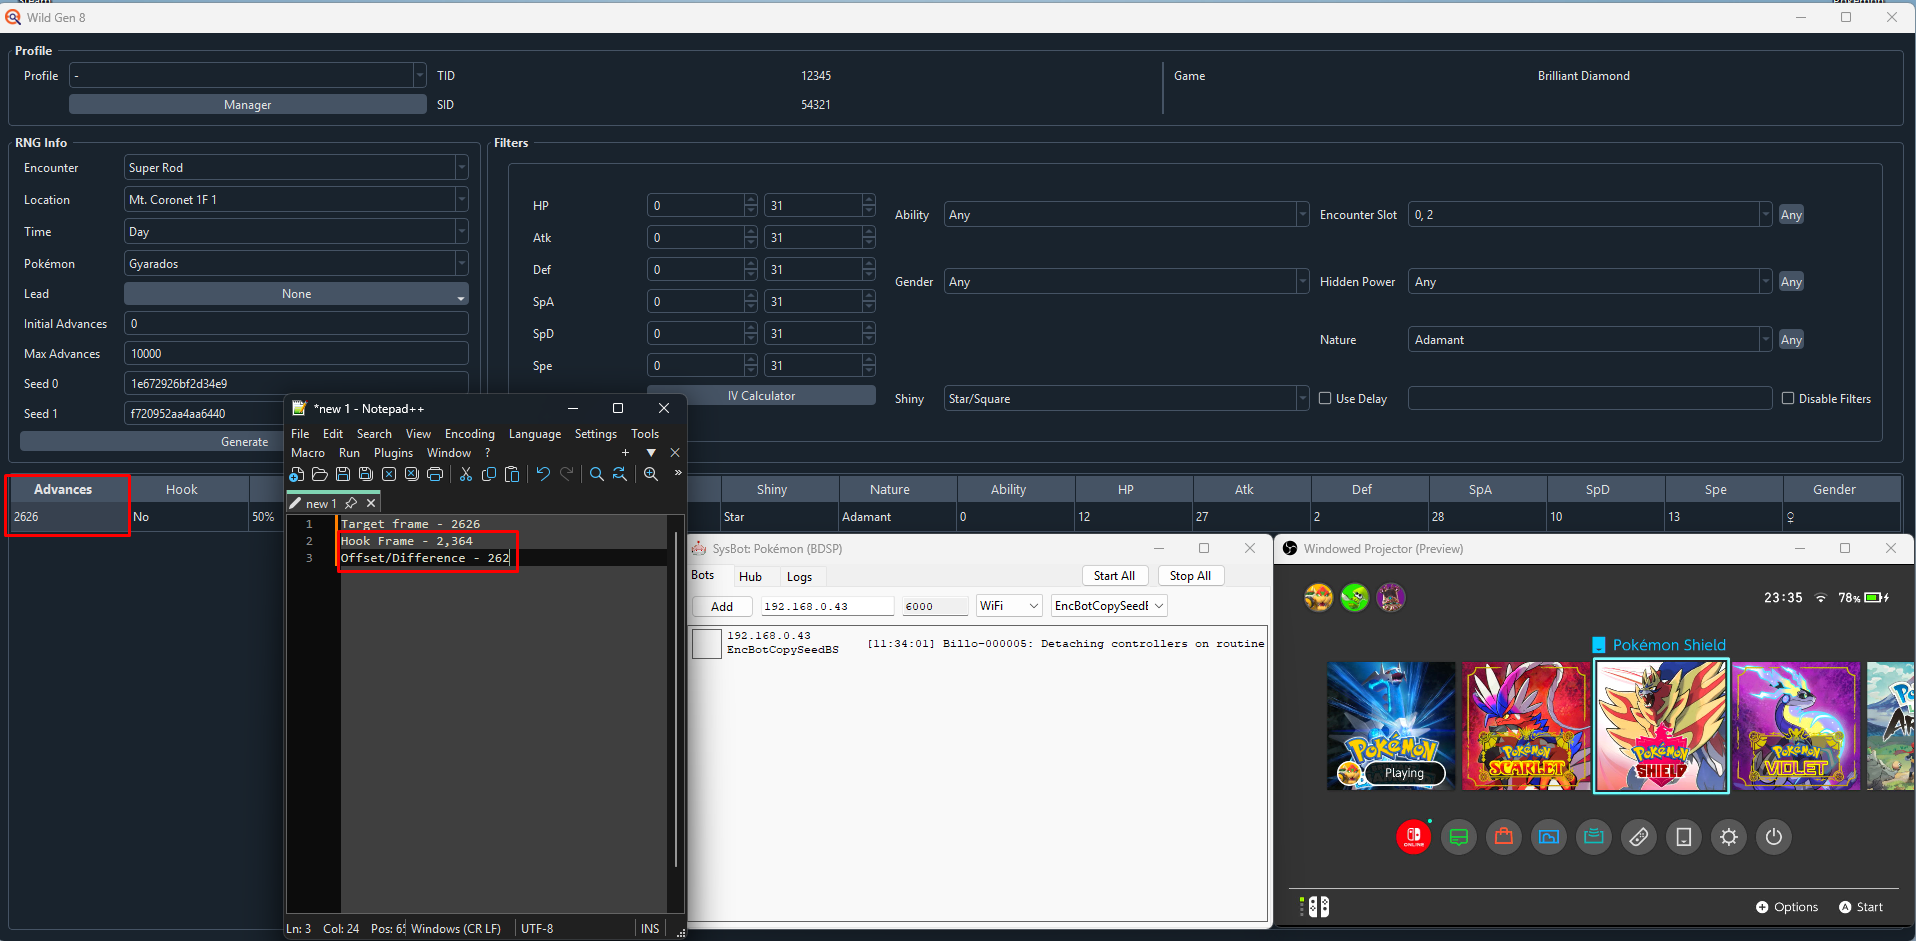Click the Redo icon in Notepad++

[566, 474]
